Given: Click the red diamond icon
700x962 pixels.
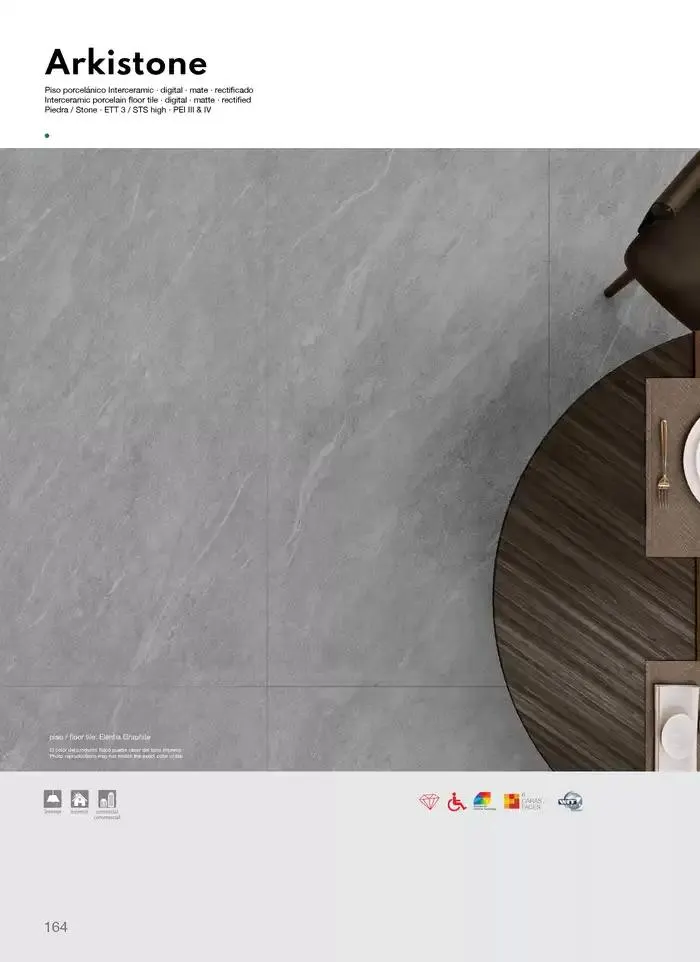Looking at the screenshot, I should [429, 802].
